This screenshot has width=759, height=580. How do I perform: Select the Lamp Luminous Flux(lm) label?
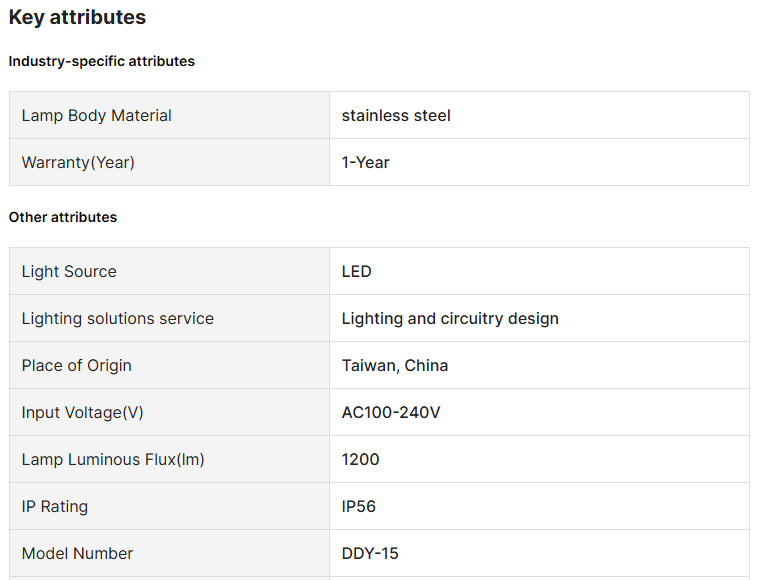click(113, 460)
